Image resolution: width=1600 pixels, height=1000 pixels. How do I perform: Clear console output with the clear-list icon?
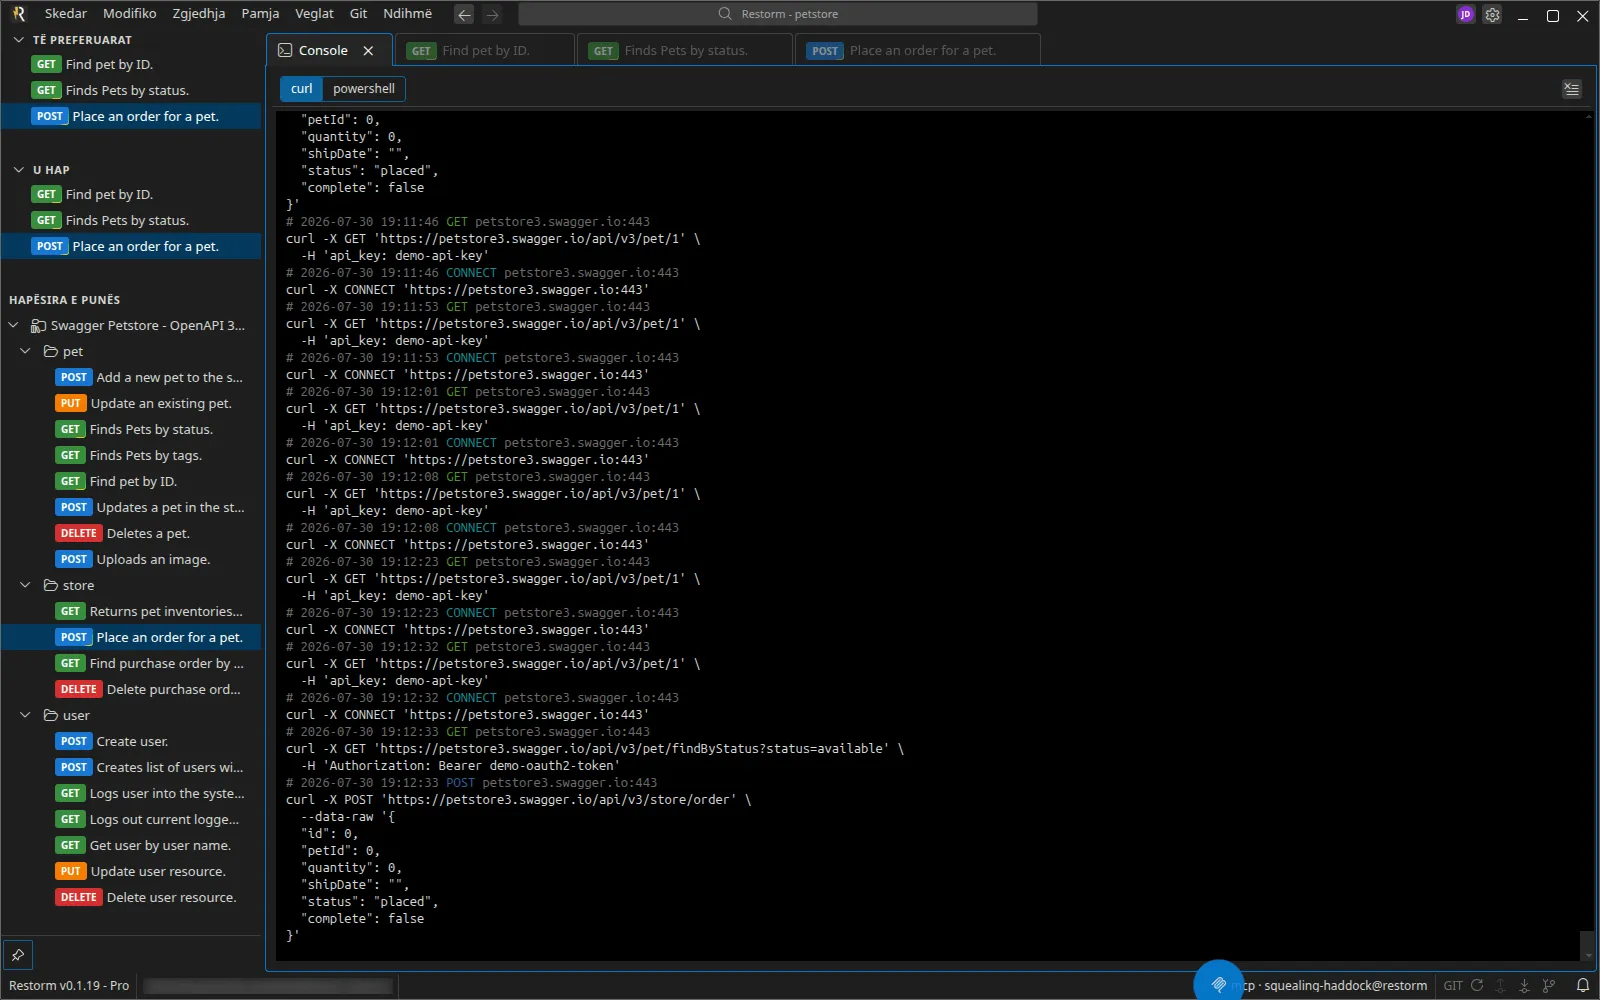click(1572, 89)
